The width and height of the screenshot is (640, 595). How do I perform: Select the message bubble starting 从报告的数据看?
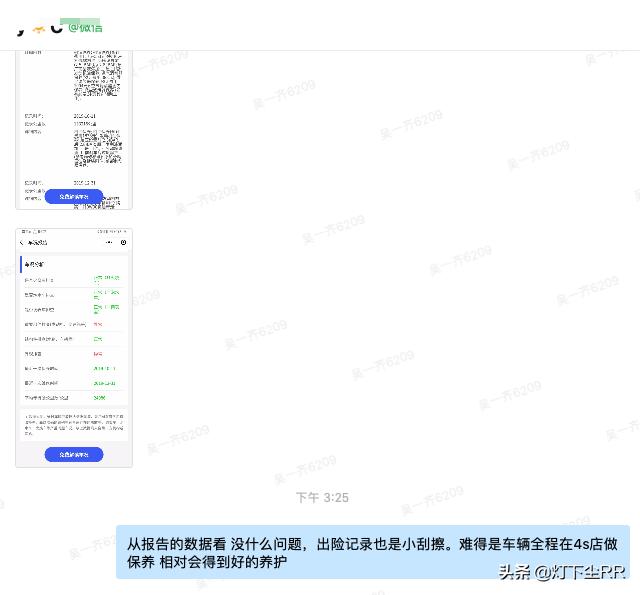point(373,552)
